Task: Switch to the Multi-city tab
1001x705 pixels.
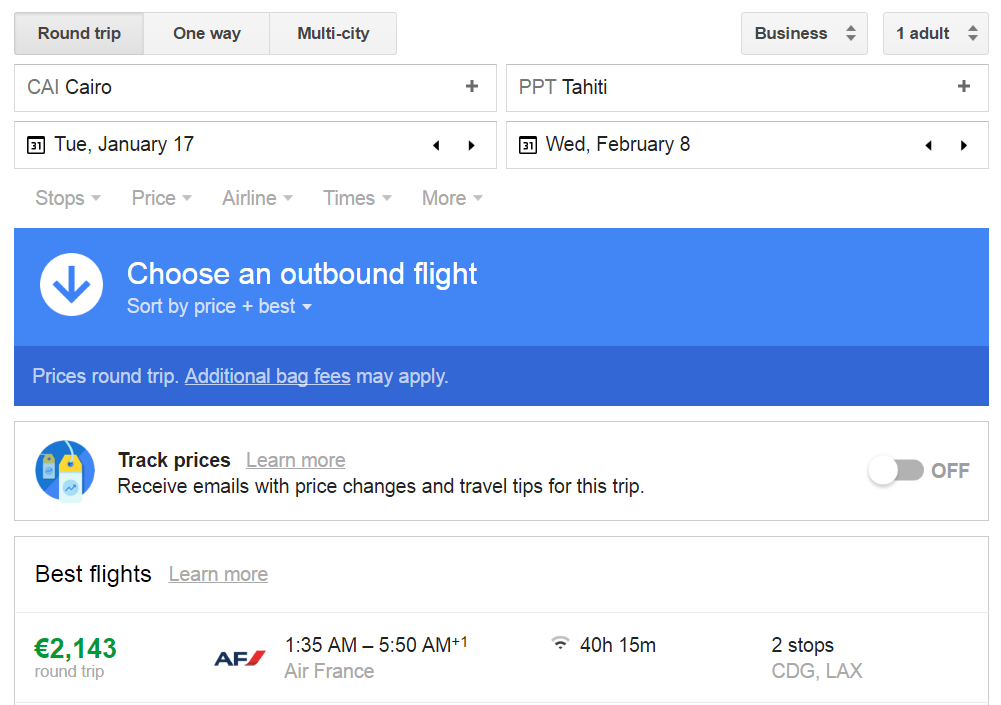Action: point(333,33)
